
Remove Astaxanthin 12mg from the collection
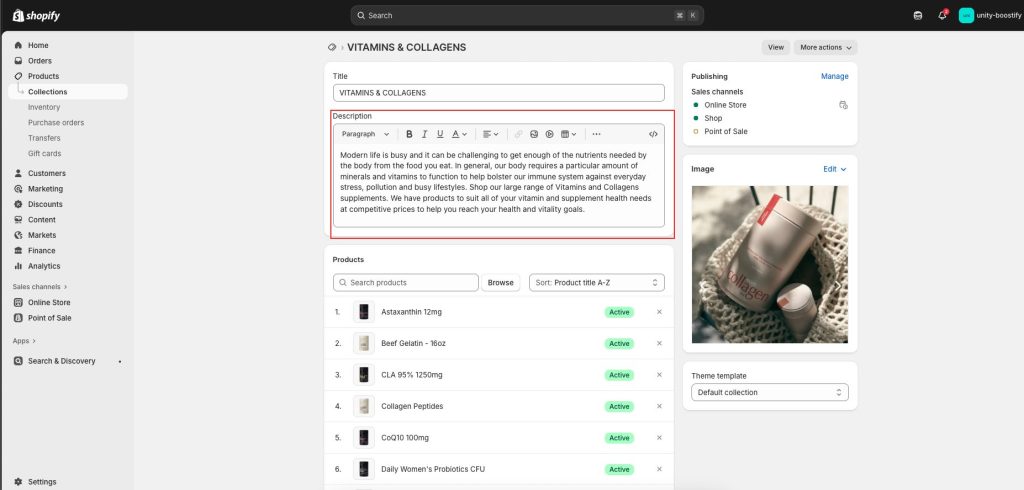click(659, 312)
